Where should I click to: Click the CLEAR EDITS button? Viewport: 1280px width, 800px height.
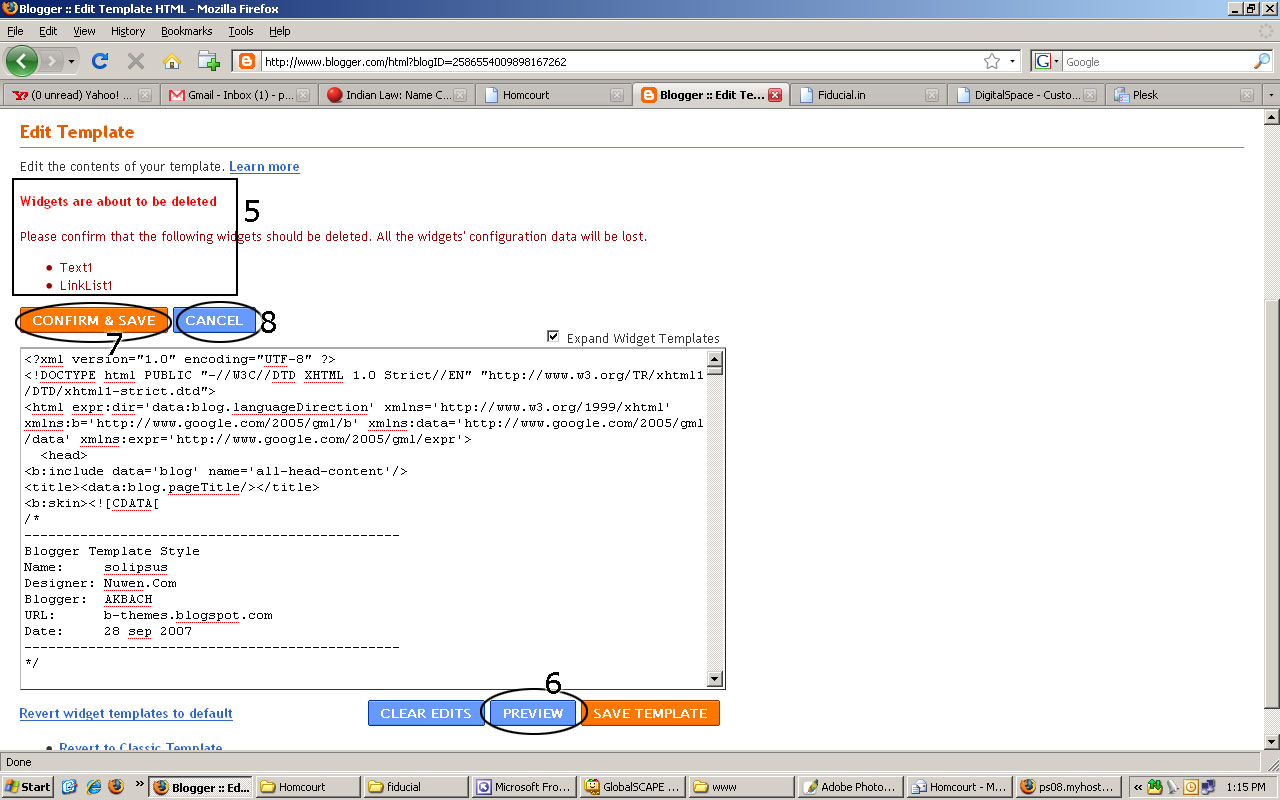425,713
